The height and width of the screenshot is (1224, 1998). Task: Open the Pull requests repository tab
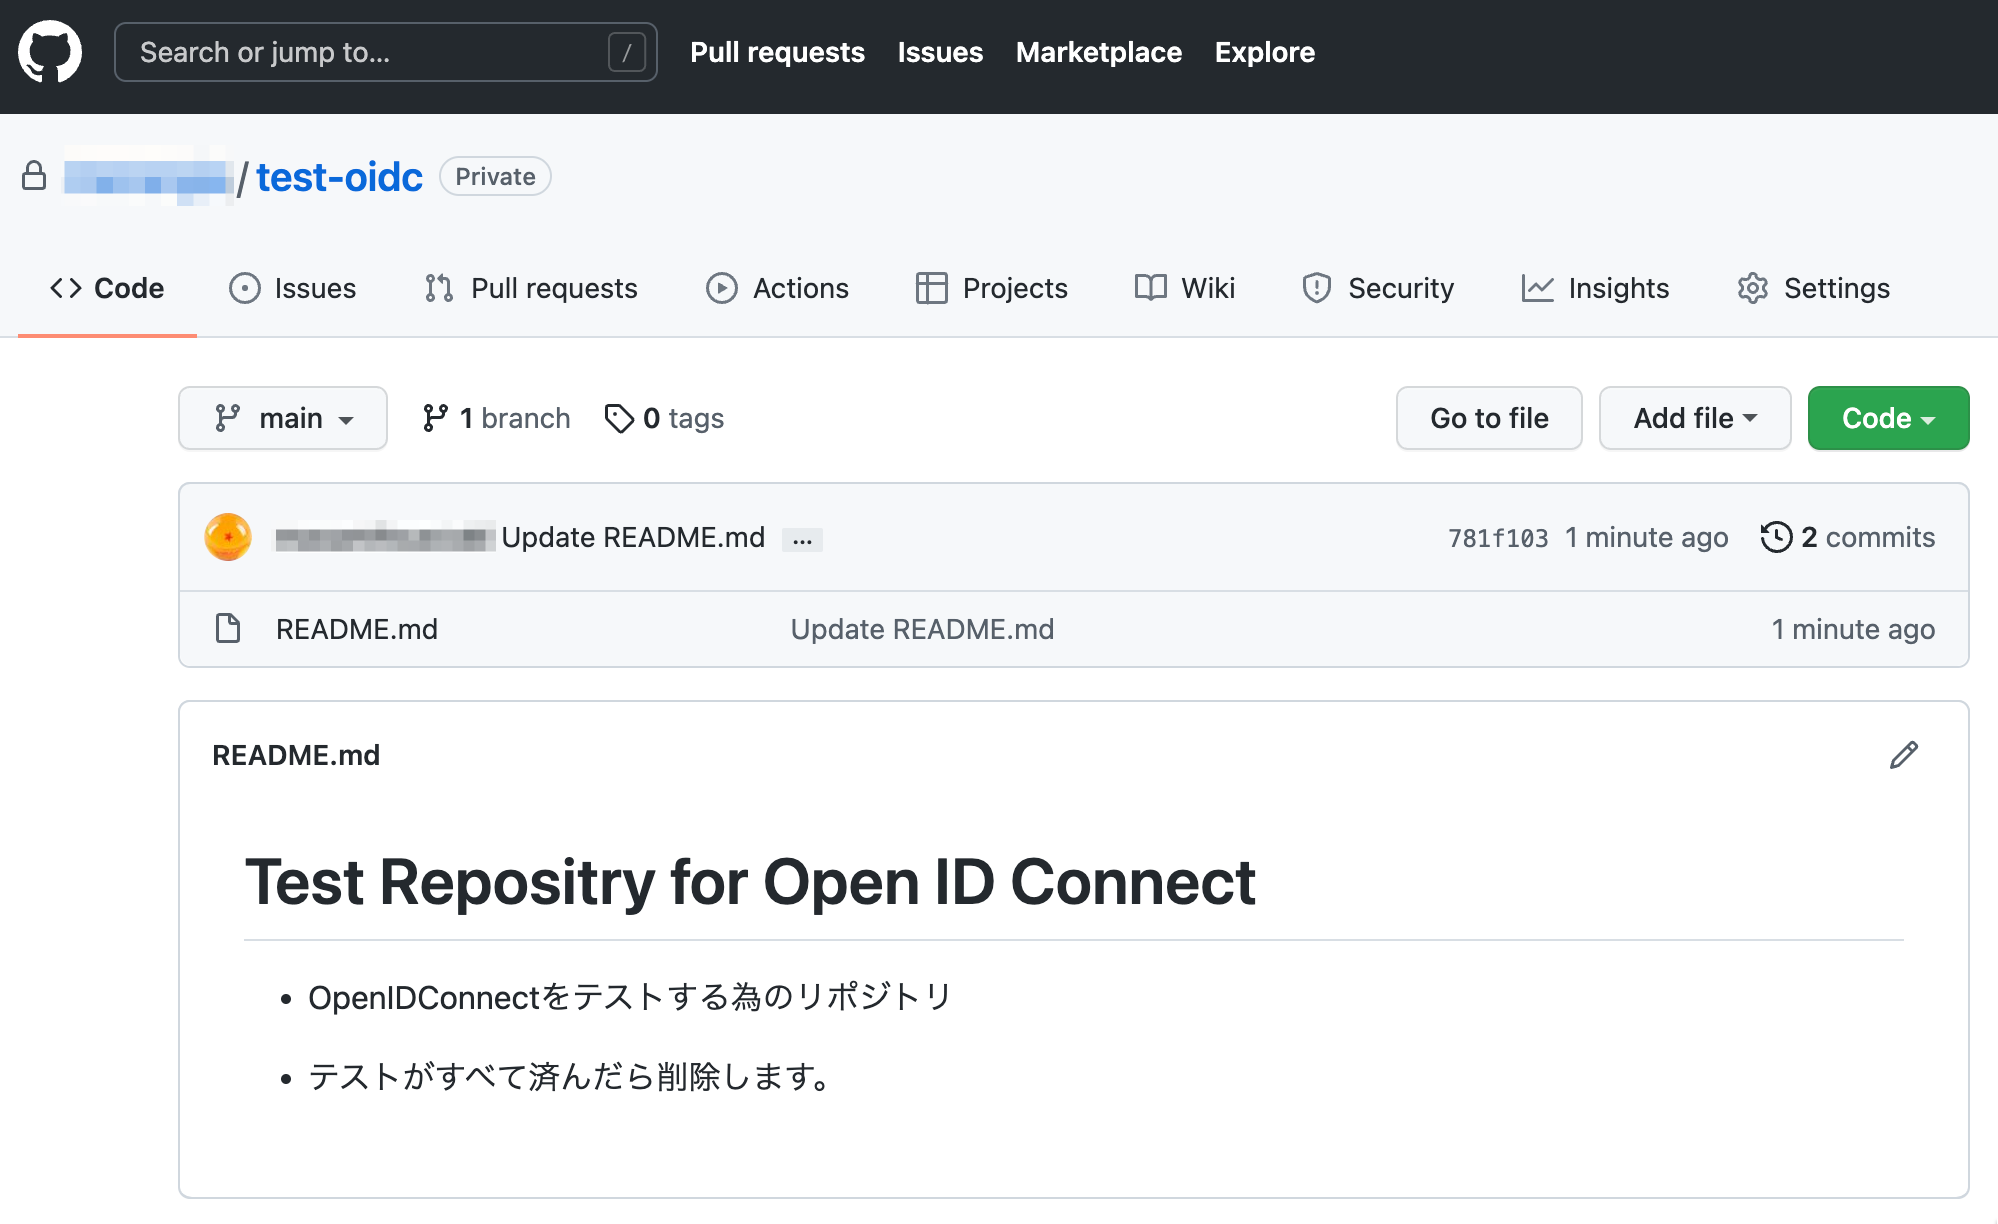530,288
